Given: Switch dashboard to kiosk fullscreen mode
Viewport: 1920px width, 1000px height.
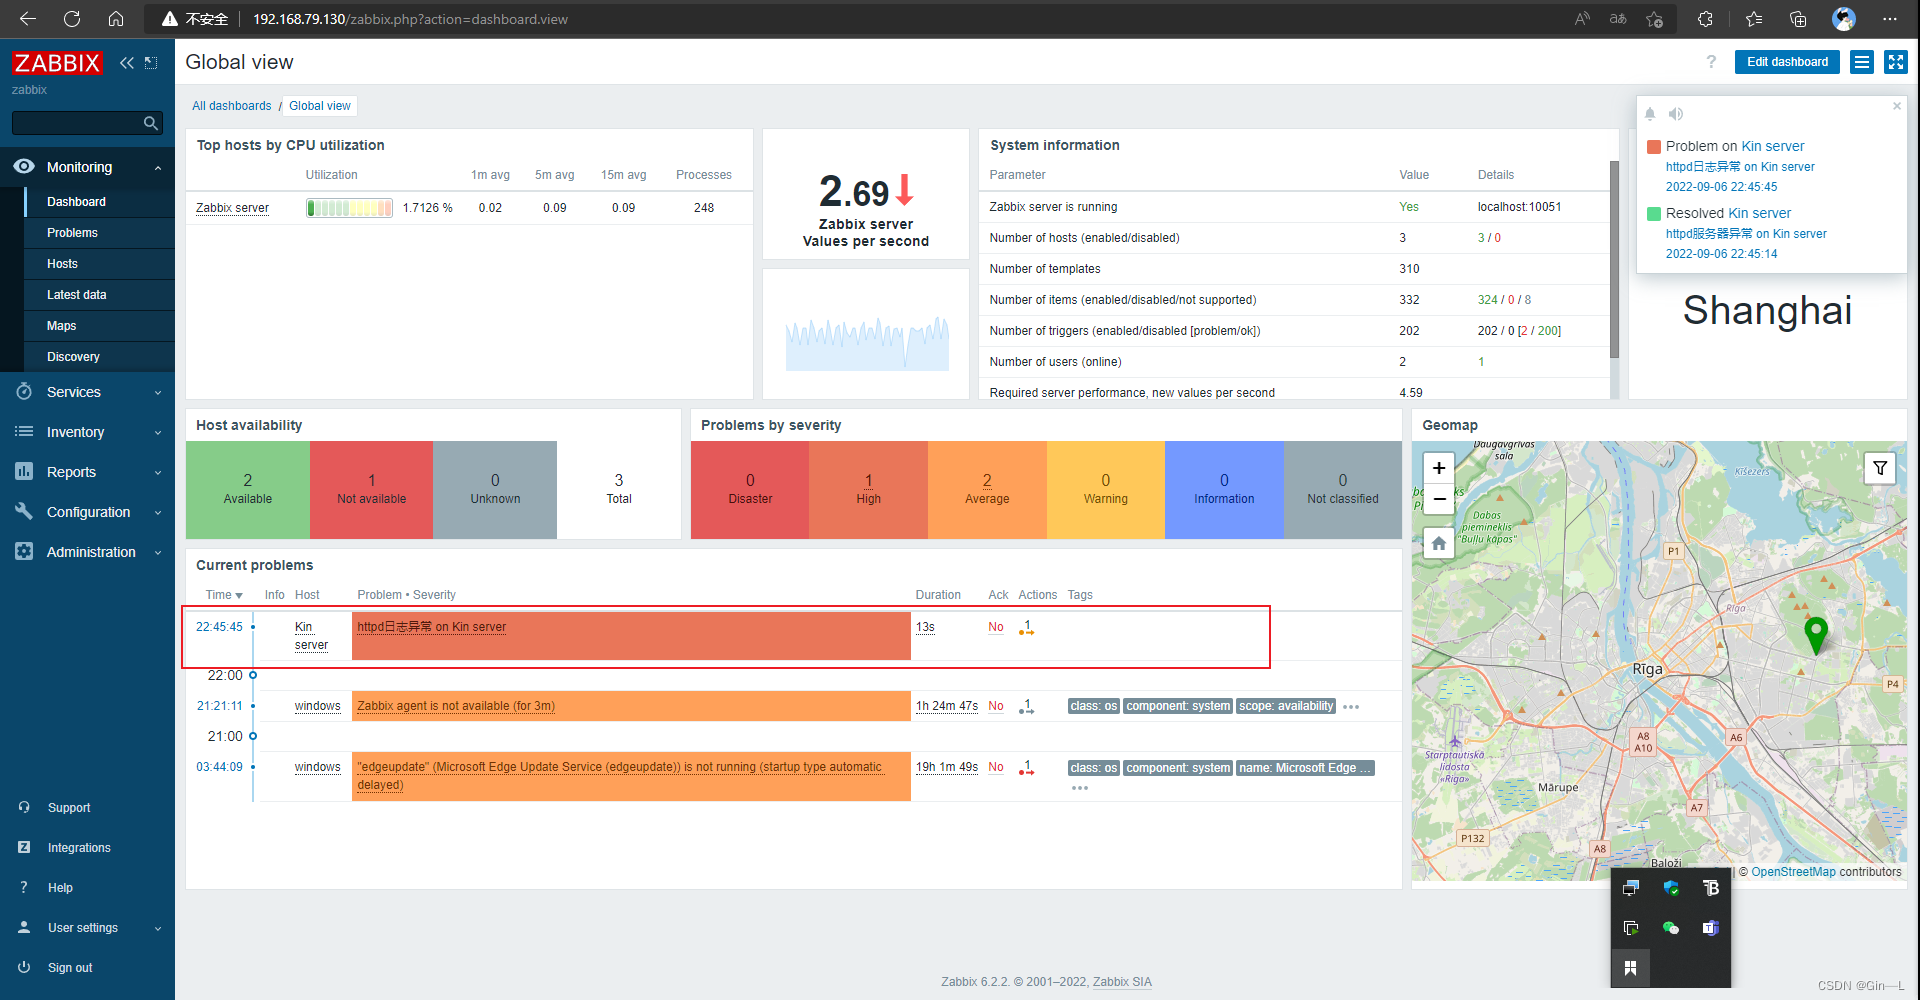Looking at the screenshot, I should coord(1896,62).
